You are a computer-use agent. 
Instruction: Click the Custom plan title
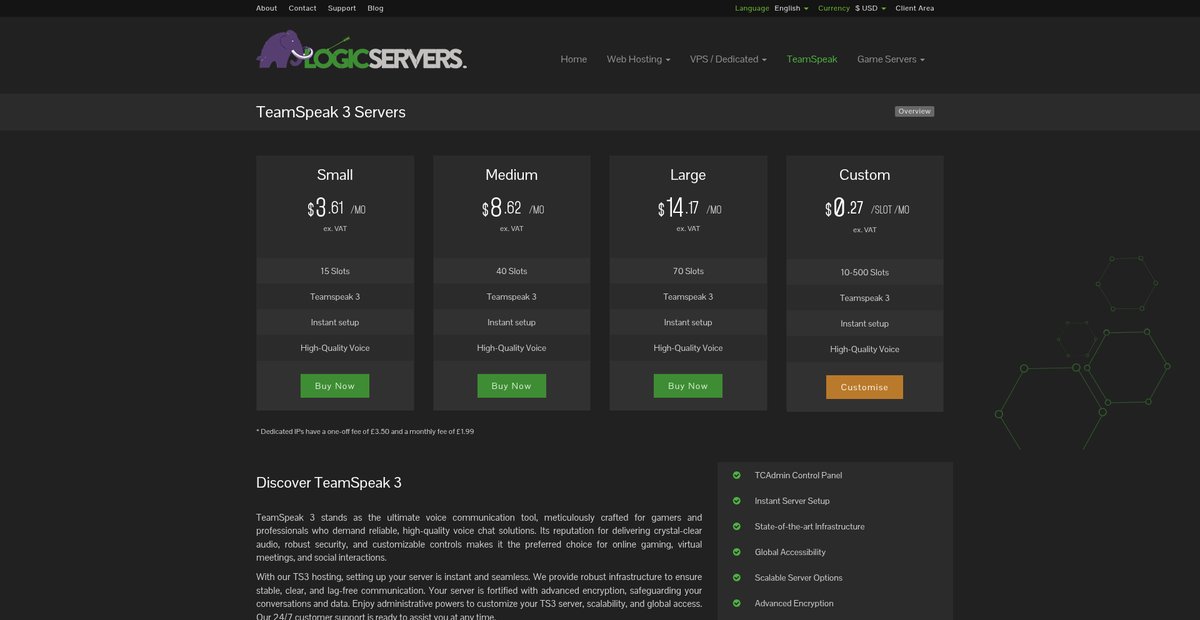point(865,174)
